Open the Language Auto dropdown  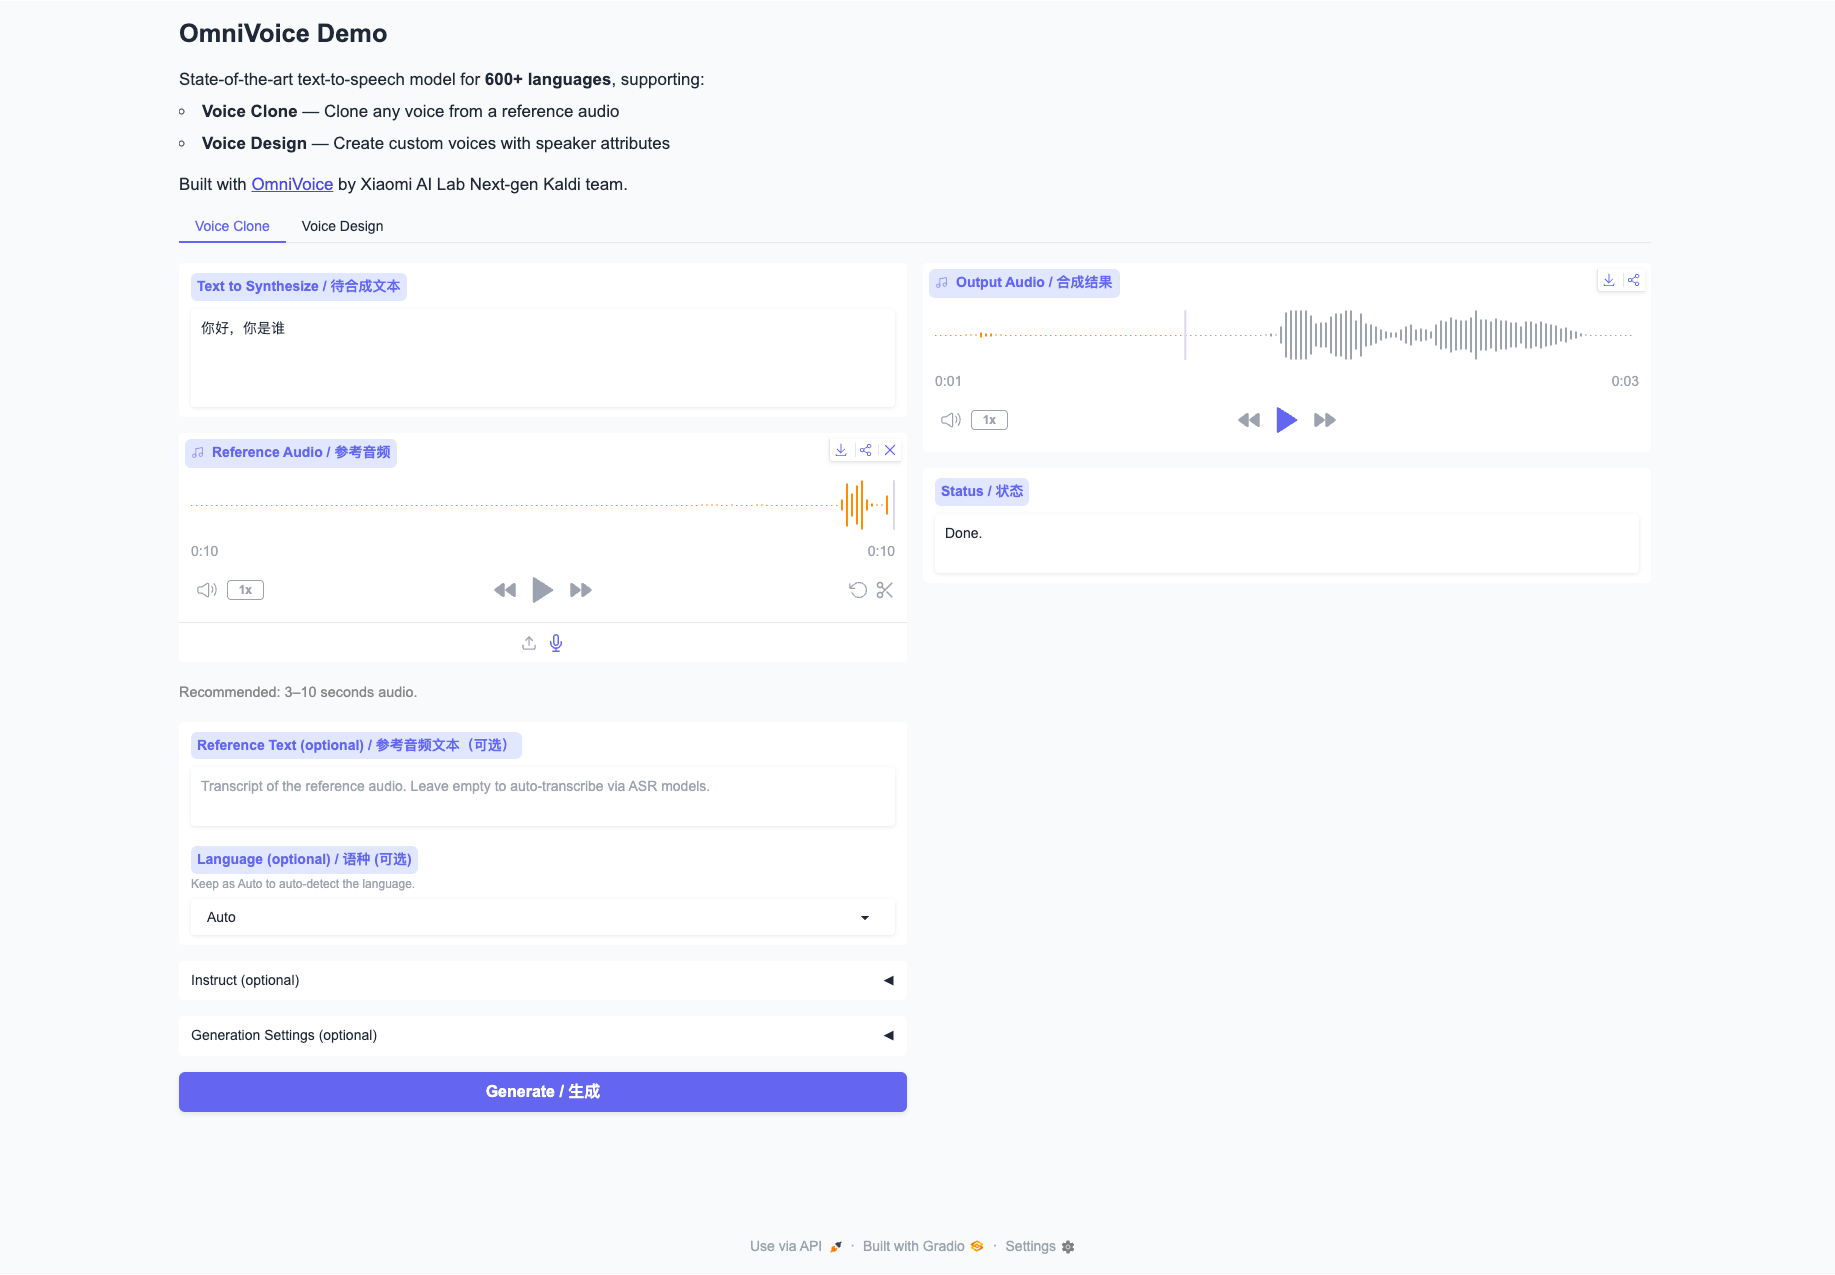542,917
